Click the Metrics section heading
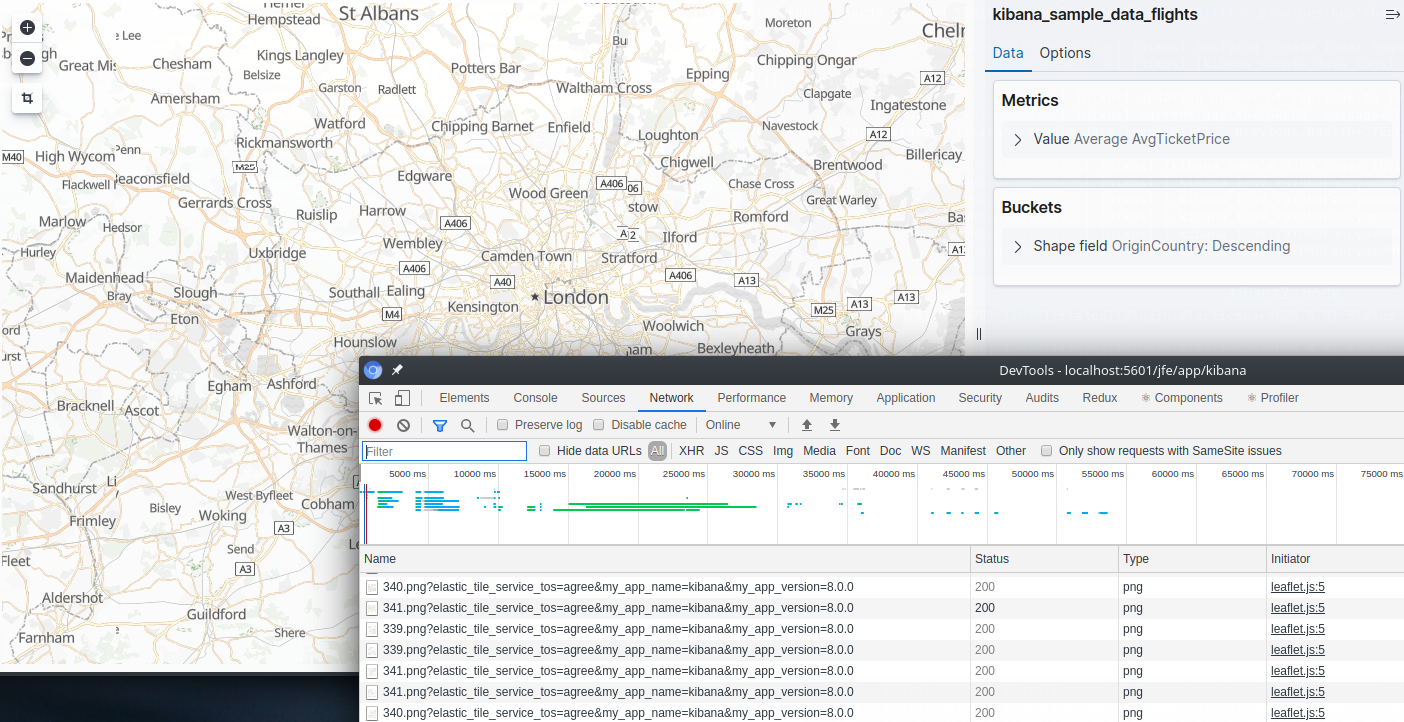Screen dimensions: 1404x722 [x=1030, y=100]
